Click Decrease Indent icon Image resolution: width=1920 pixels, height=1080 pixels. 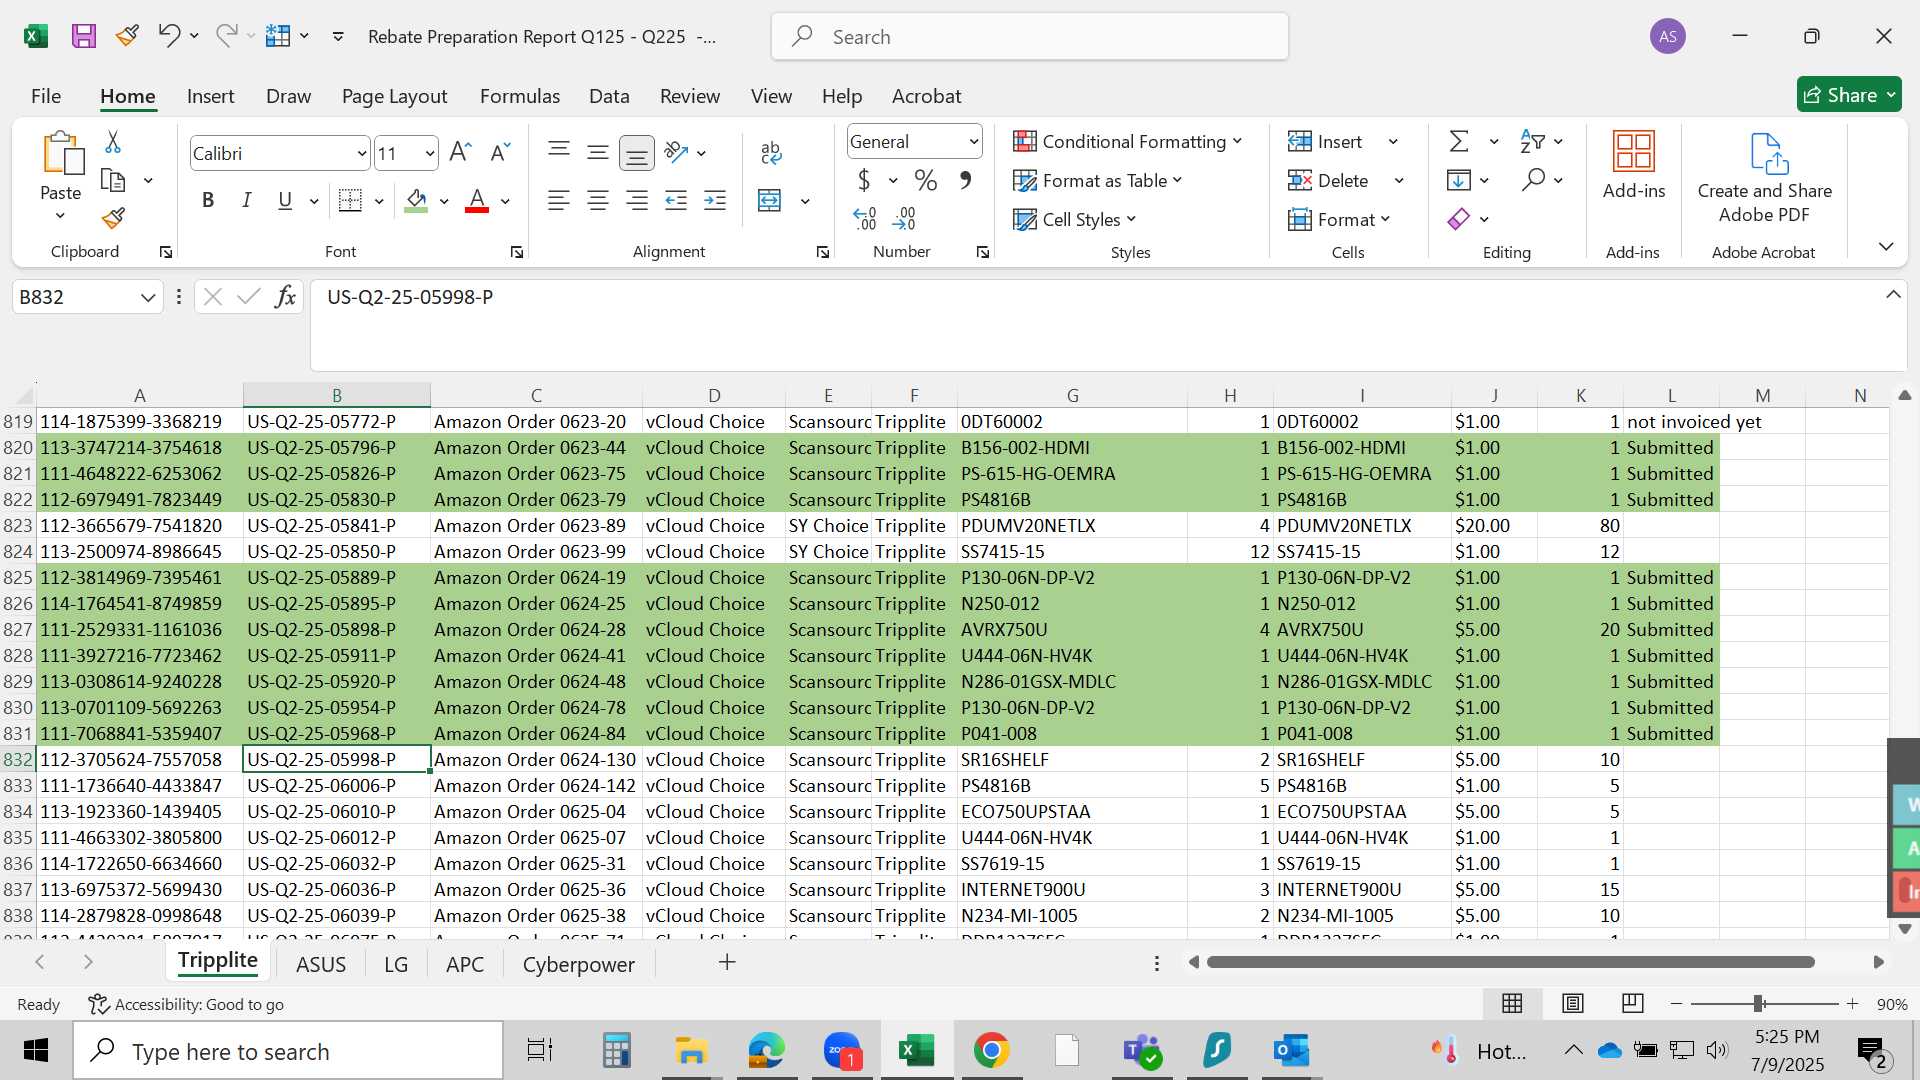pos(676,201)
